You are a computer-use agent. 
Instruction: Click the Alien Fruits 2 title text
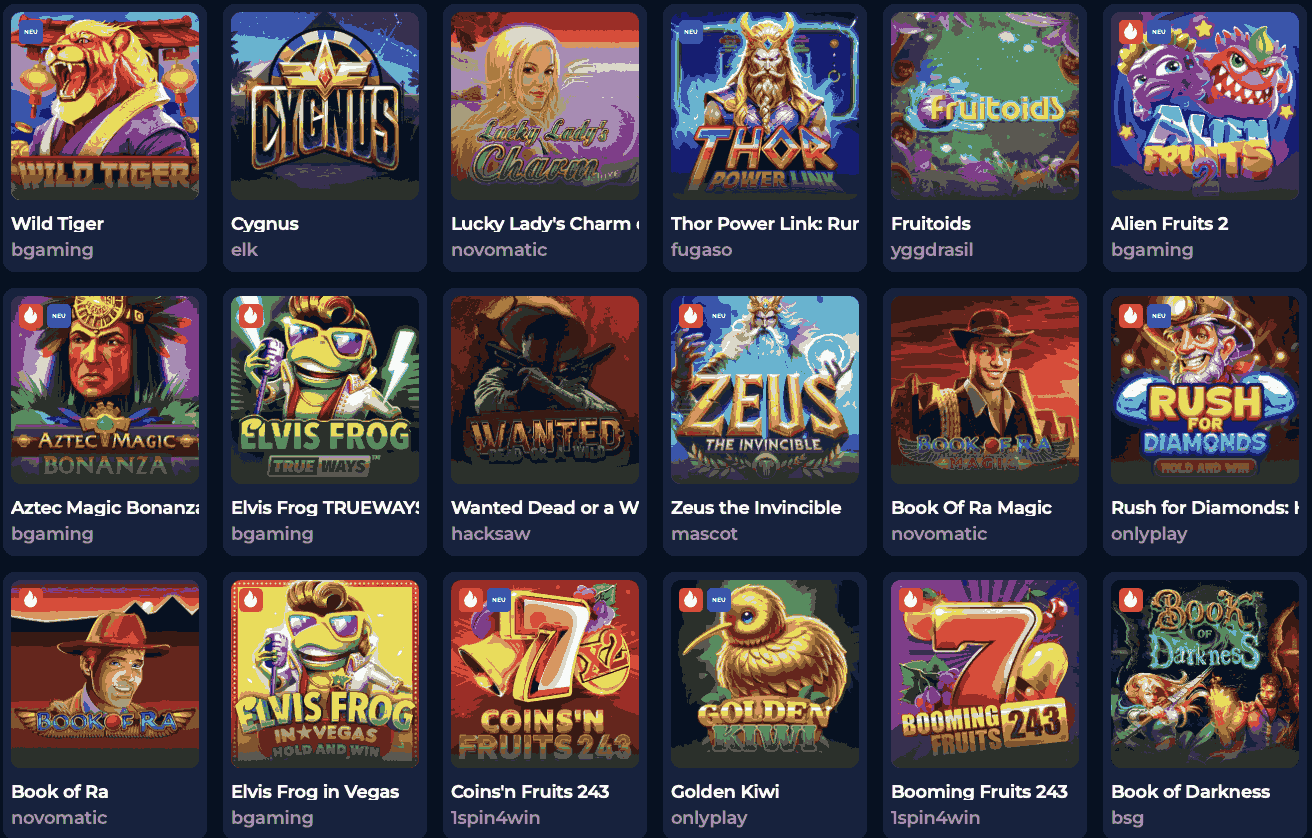(1169, 224)
